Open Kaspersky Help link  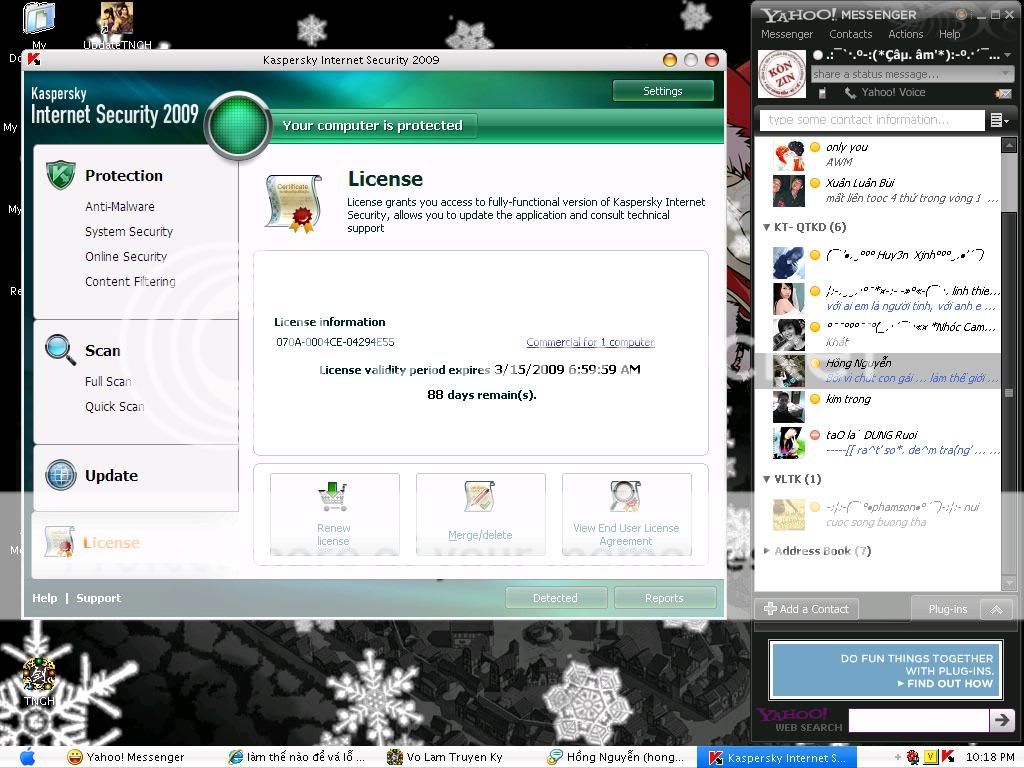pyautogui.click(x=44, y=598)
